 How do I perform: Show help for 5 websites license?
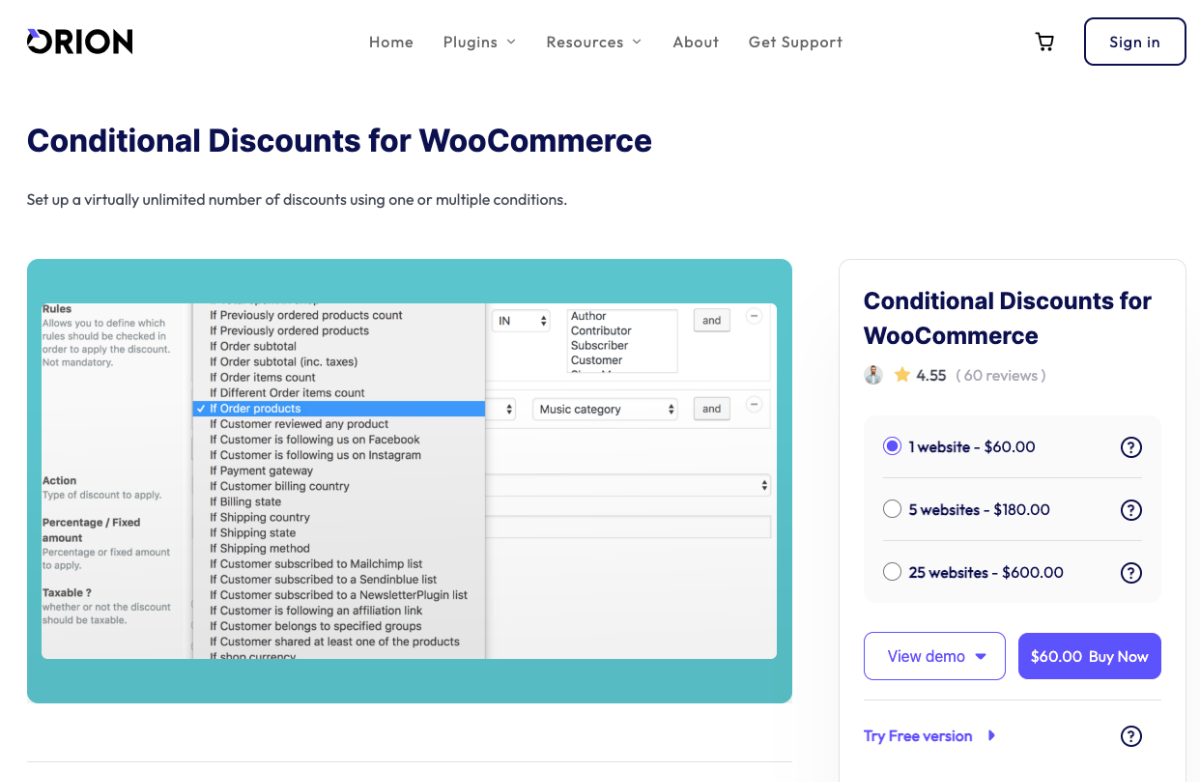1131,510
